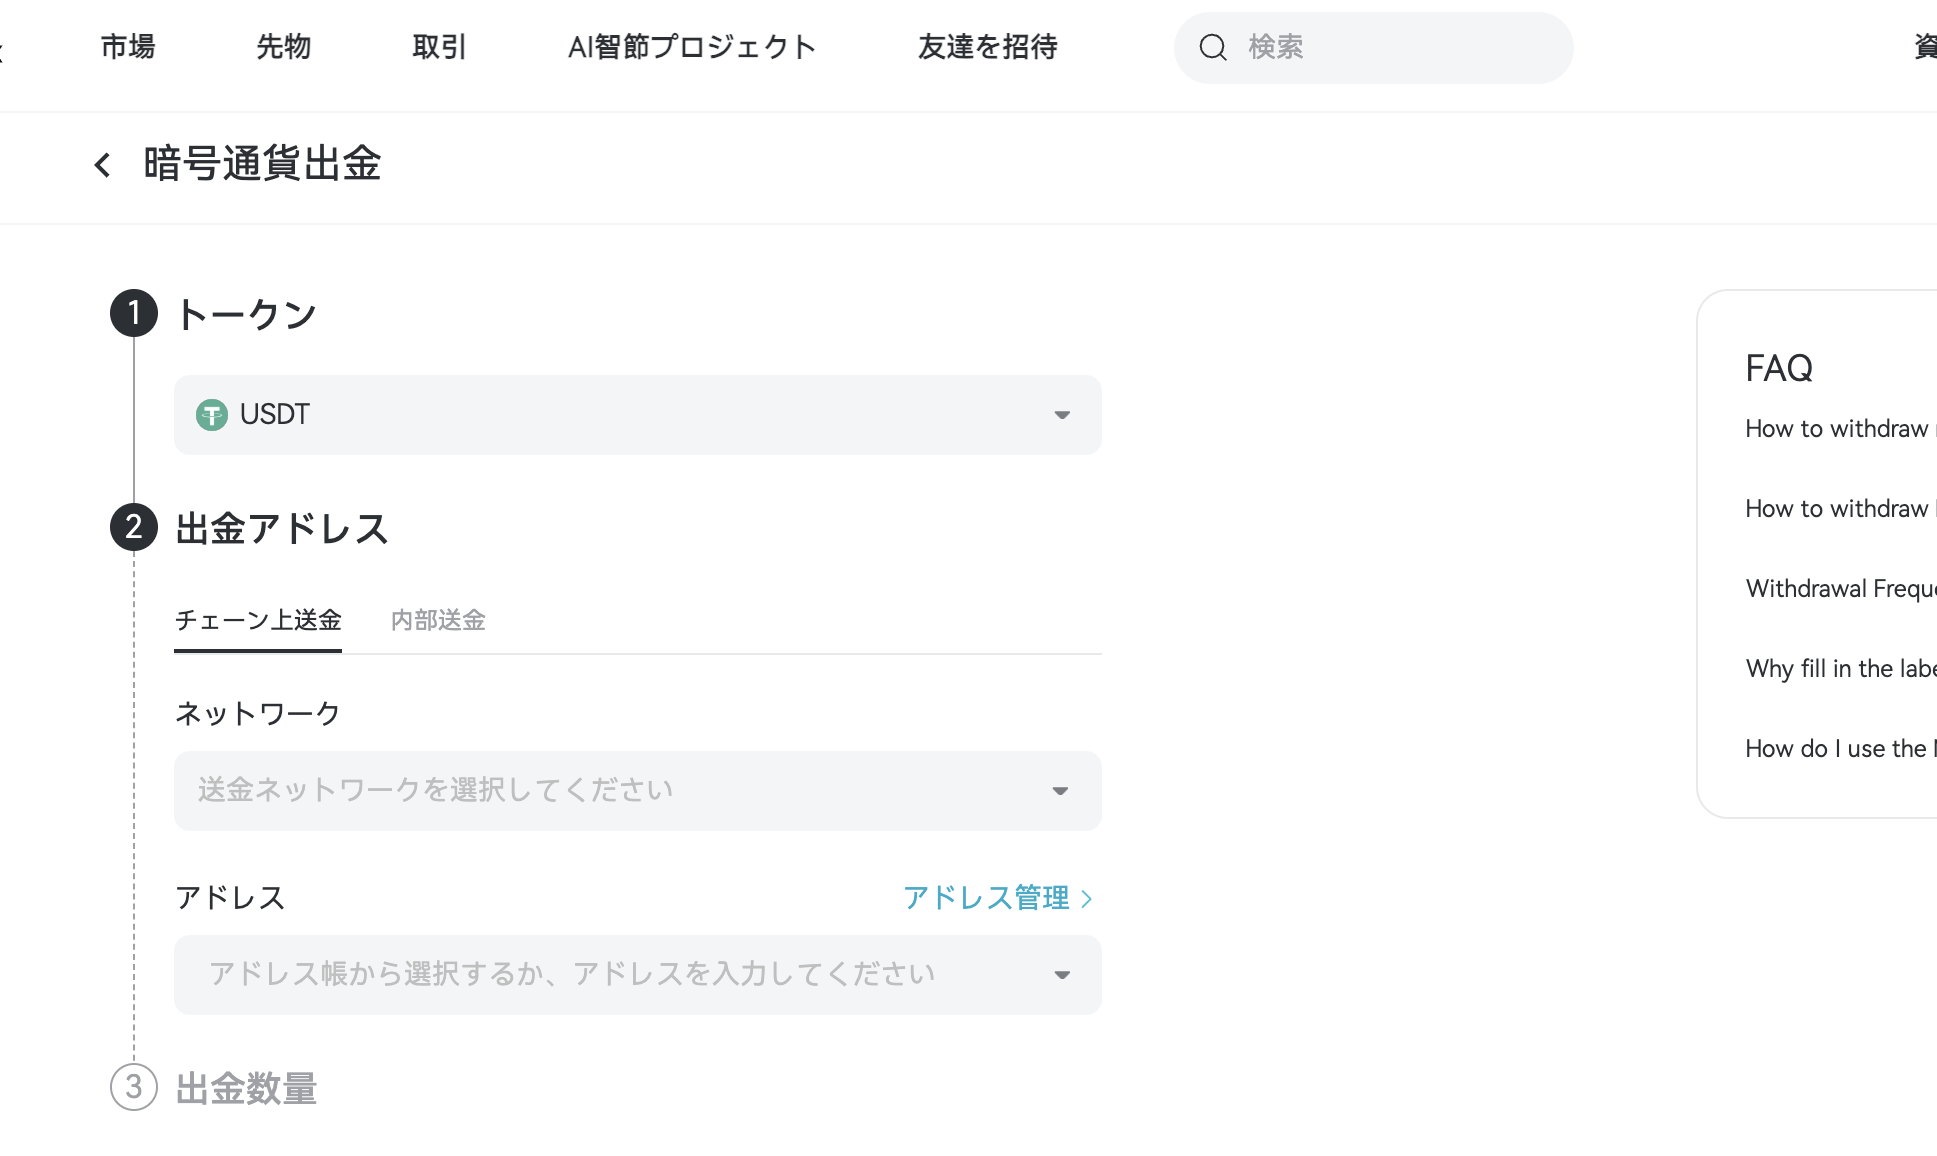Image resolution: width=1937 pixels, height=1156 pixels.
Task: Open the アドレス管理 page
Action: click(x=985, y=898)
